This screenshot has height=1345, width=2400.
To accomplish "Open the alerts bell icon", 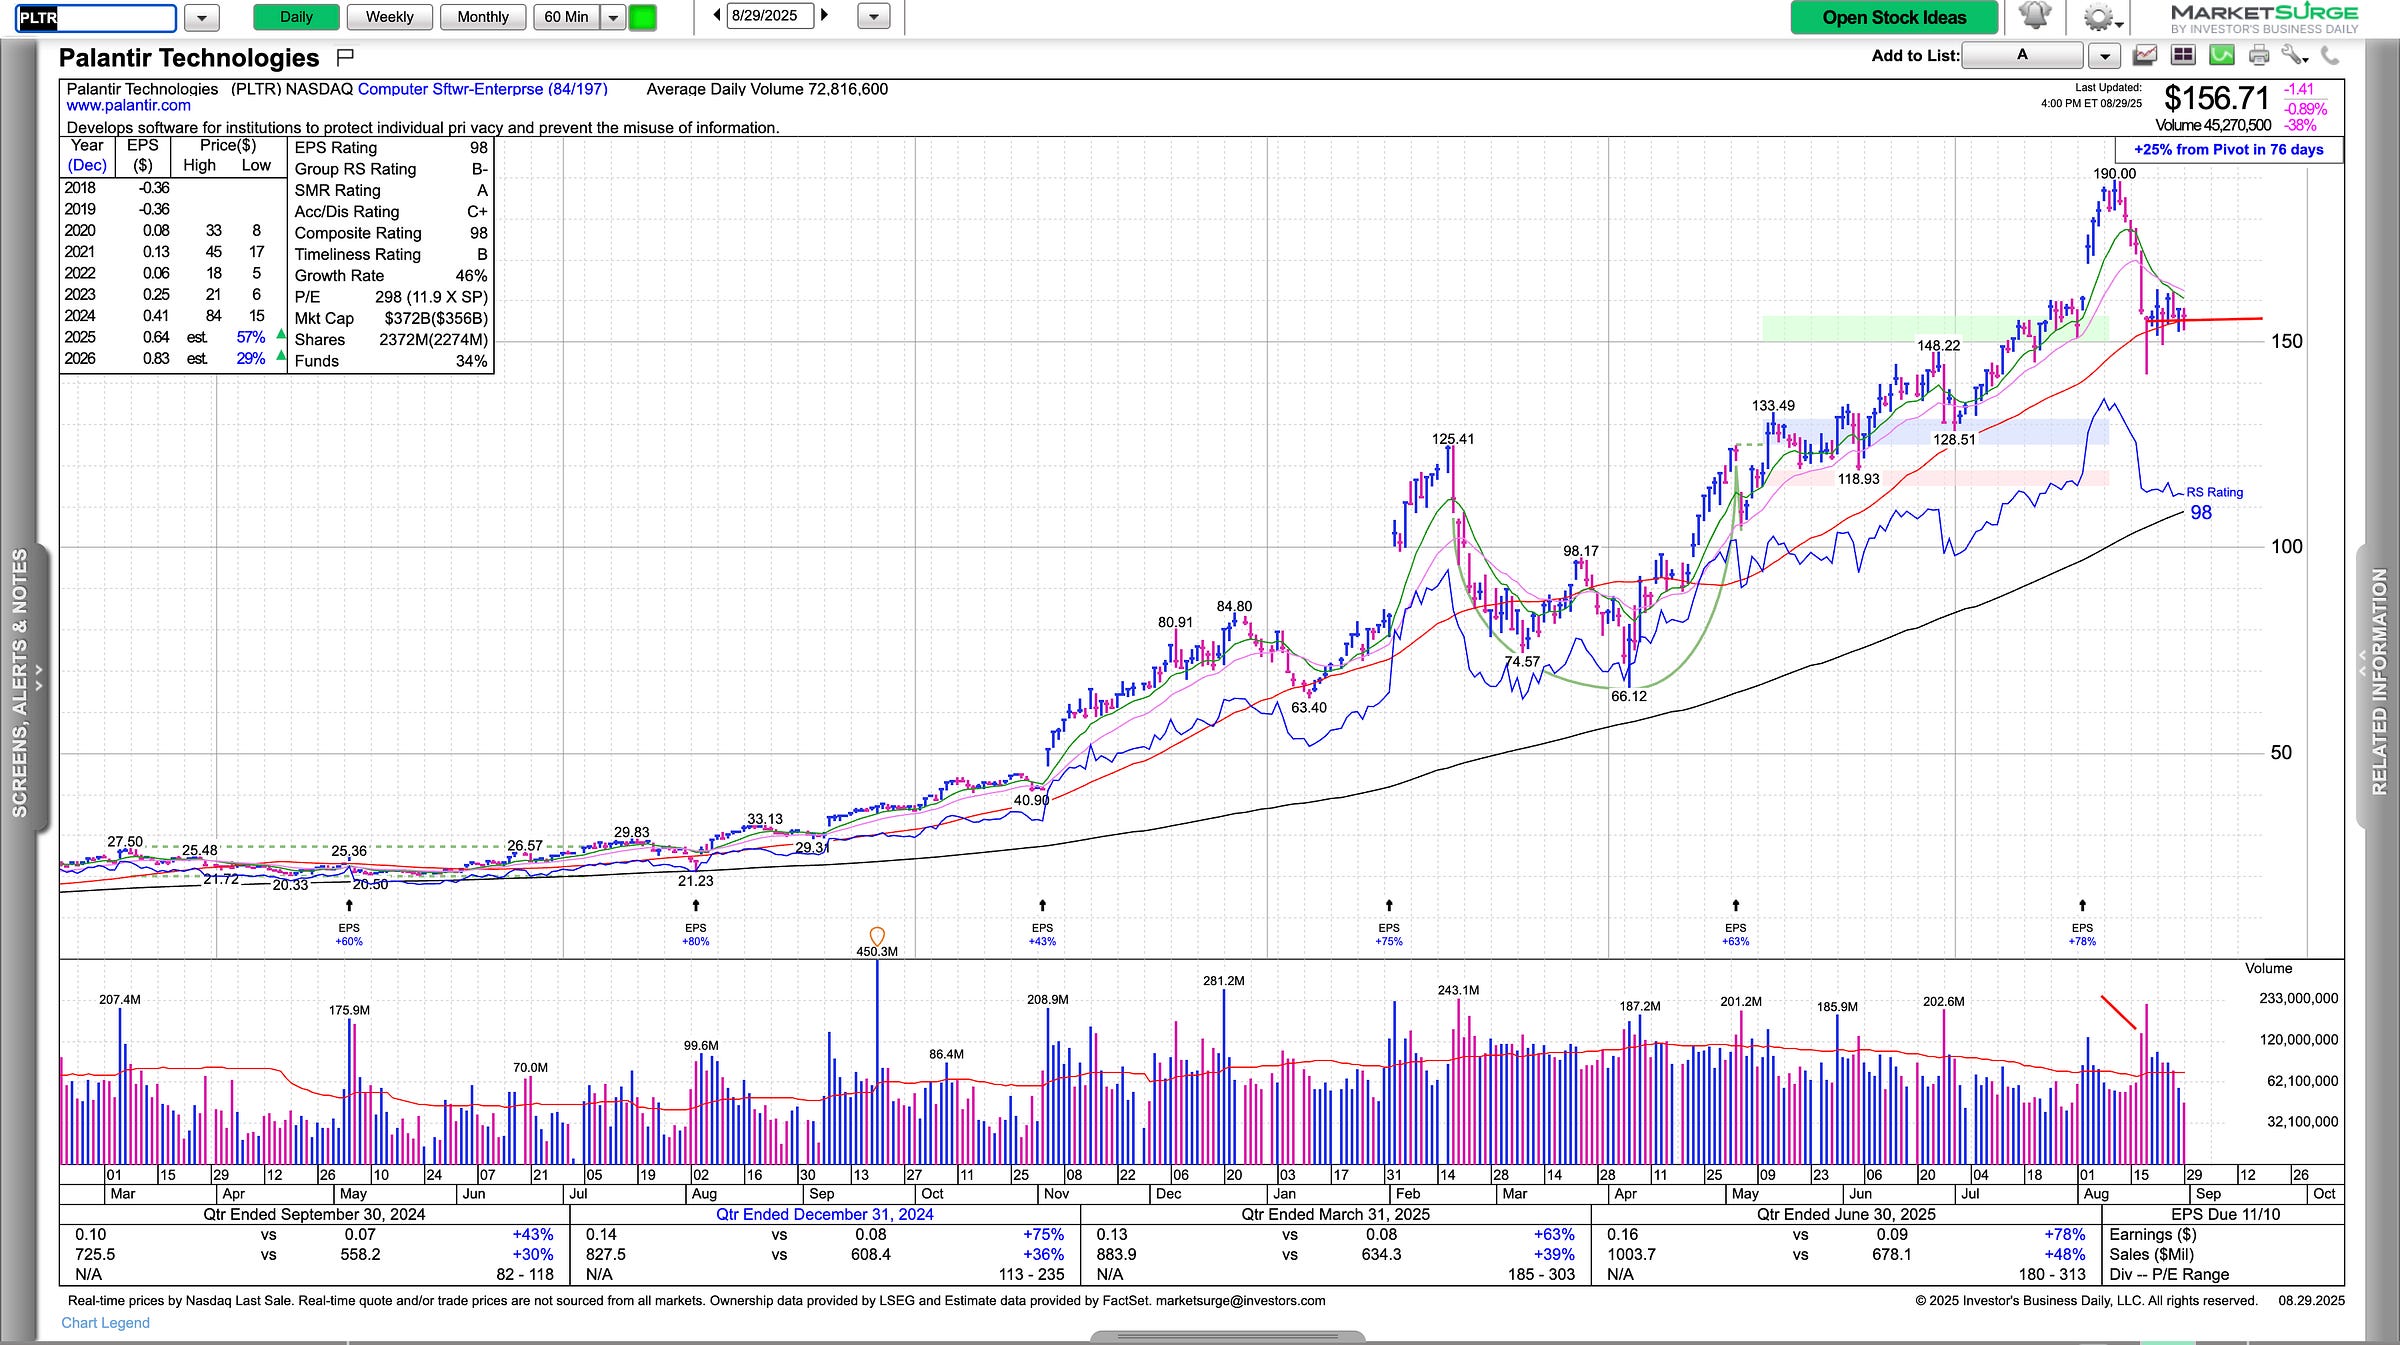I will pyautogui.click(x=2034, y=17).
